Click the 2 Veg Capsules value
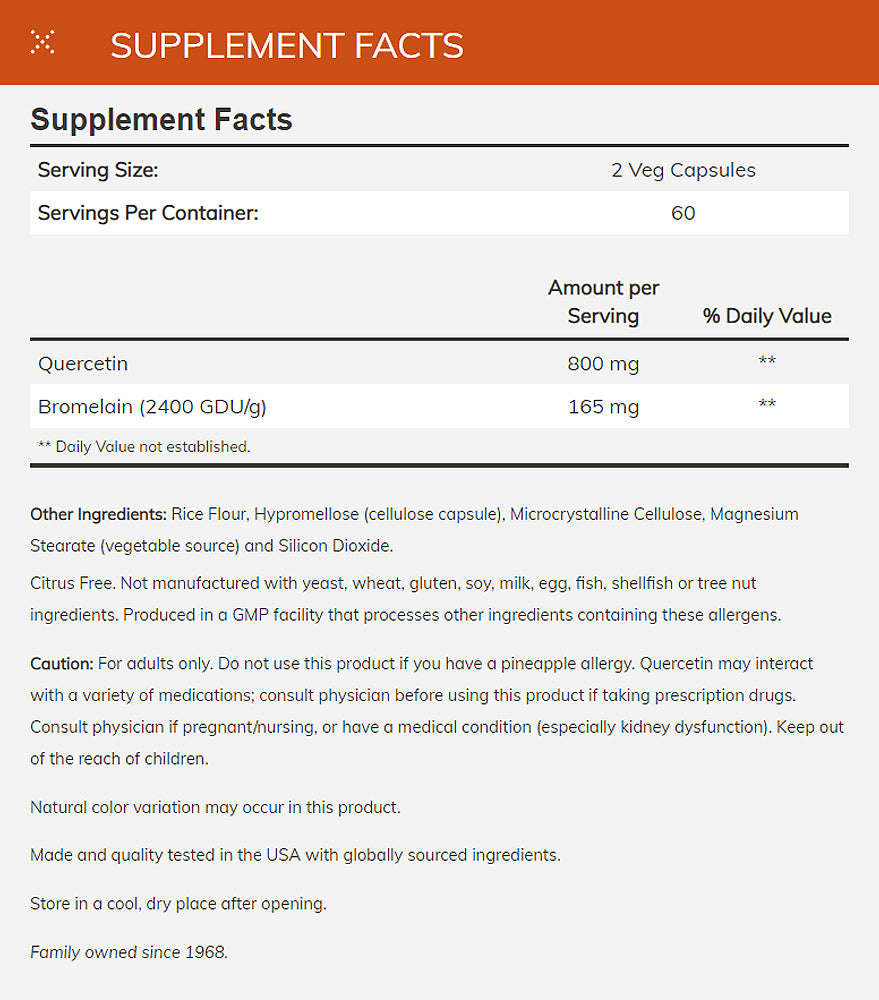 (683, 170)
